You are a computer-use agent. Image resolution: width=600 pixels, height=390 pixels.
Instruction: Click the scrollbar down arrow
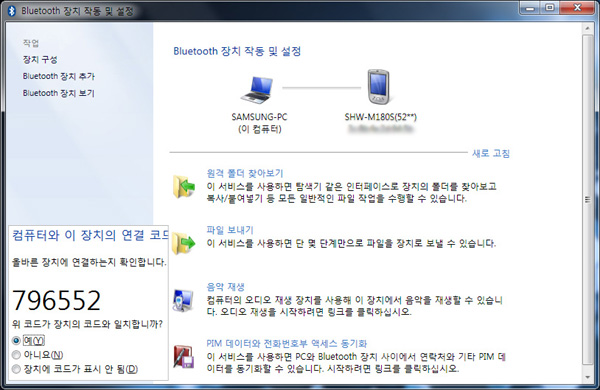(587, 377)
